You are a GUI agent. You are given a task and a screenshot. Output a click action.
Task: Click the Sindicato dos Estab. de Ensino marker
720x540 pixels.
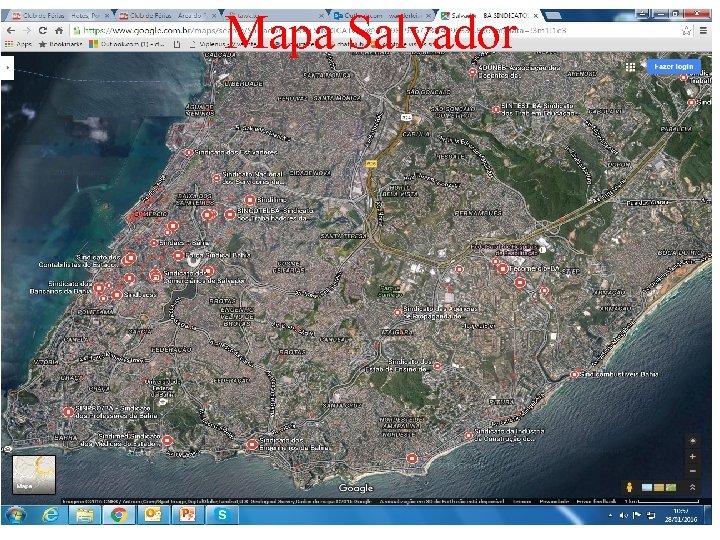(437, 366)
